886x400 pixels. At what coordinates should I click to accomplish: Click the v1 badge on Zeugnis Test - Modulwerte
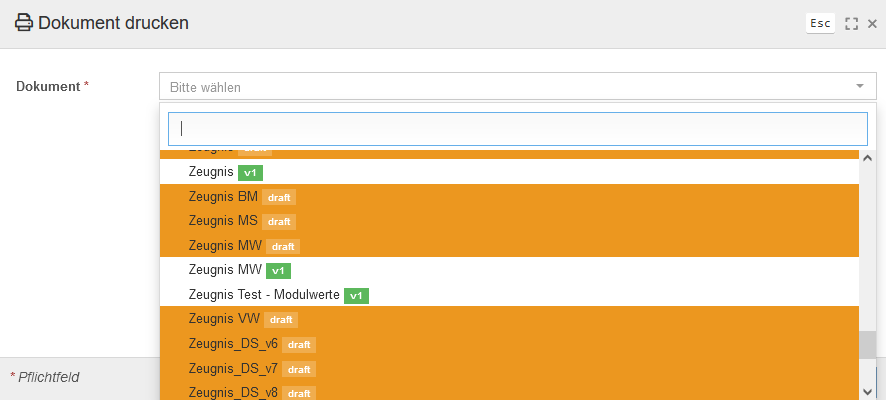coord(357,295)
